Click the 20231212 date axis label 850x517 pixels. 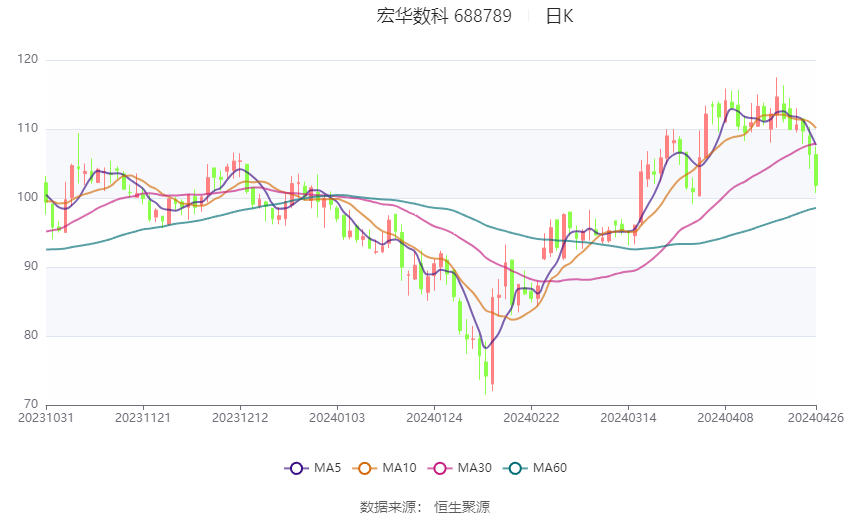240,417
